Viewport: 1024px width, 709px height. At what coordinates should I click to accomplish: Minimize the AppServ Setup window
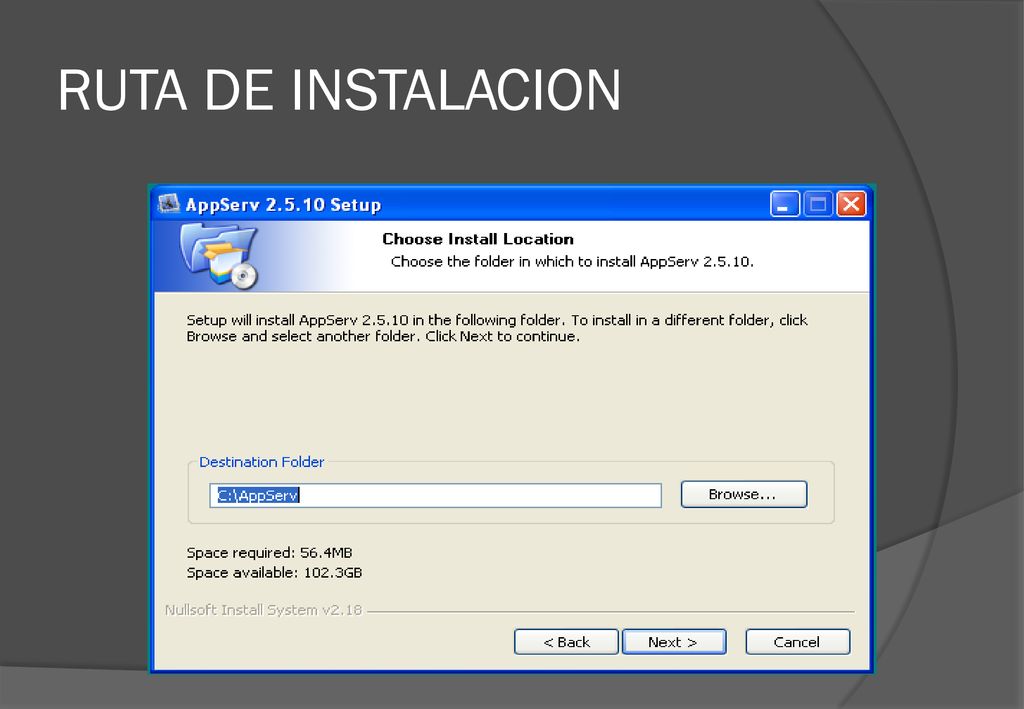784,204
